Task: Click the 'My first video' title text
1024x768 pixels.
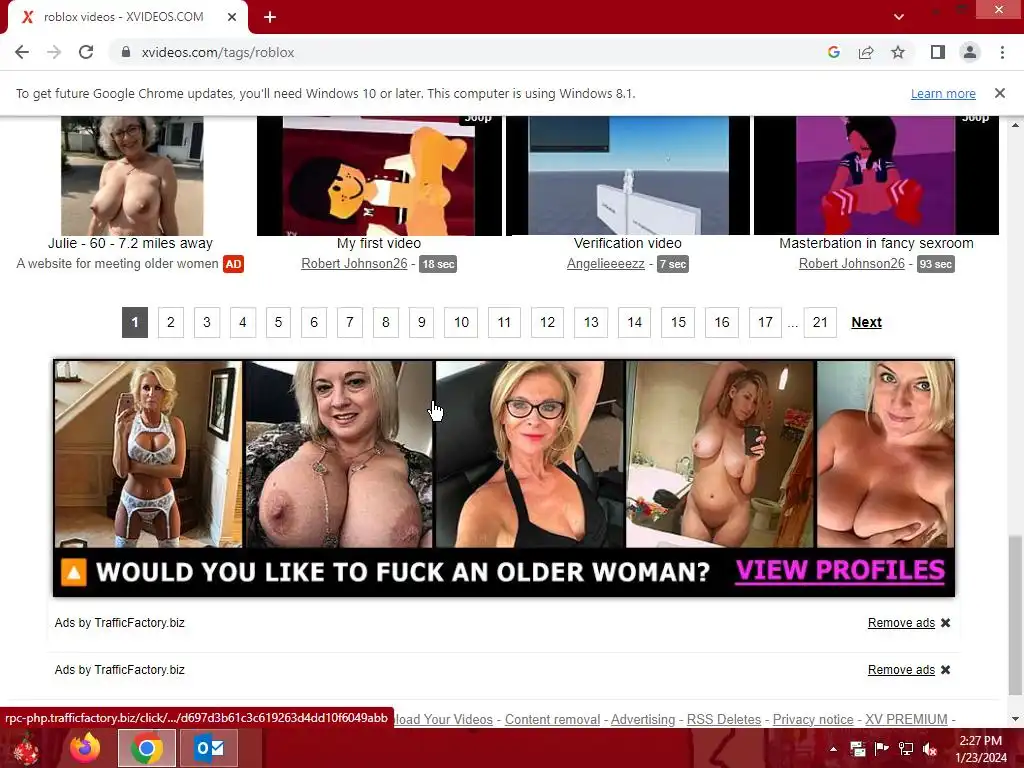Action: [x=379, y=243]
